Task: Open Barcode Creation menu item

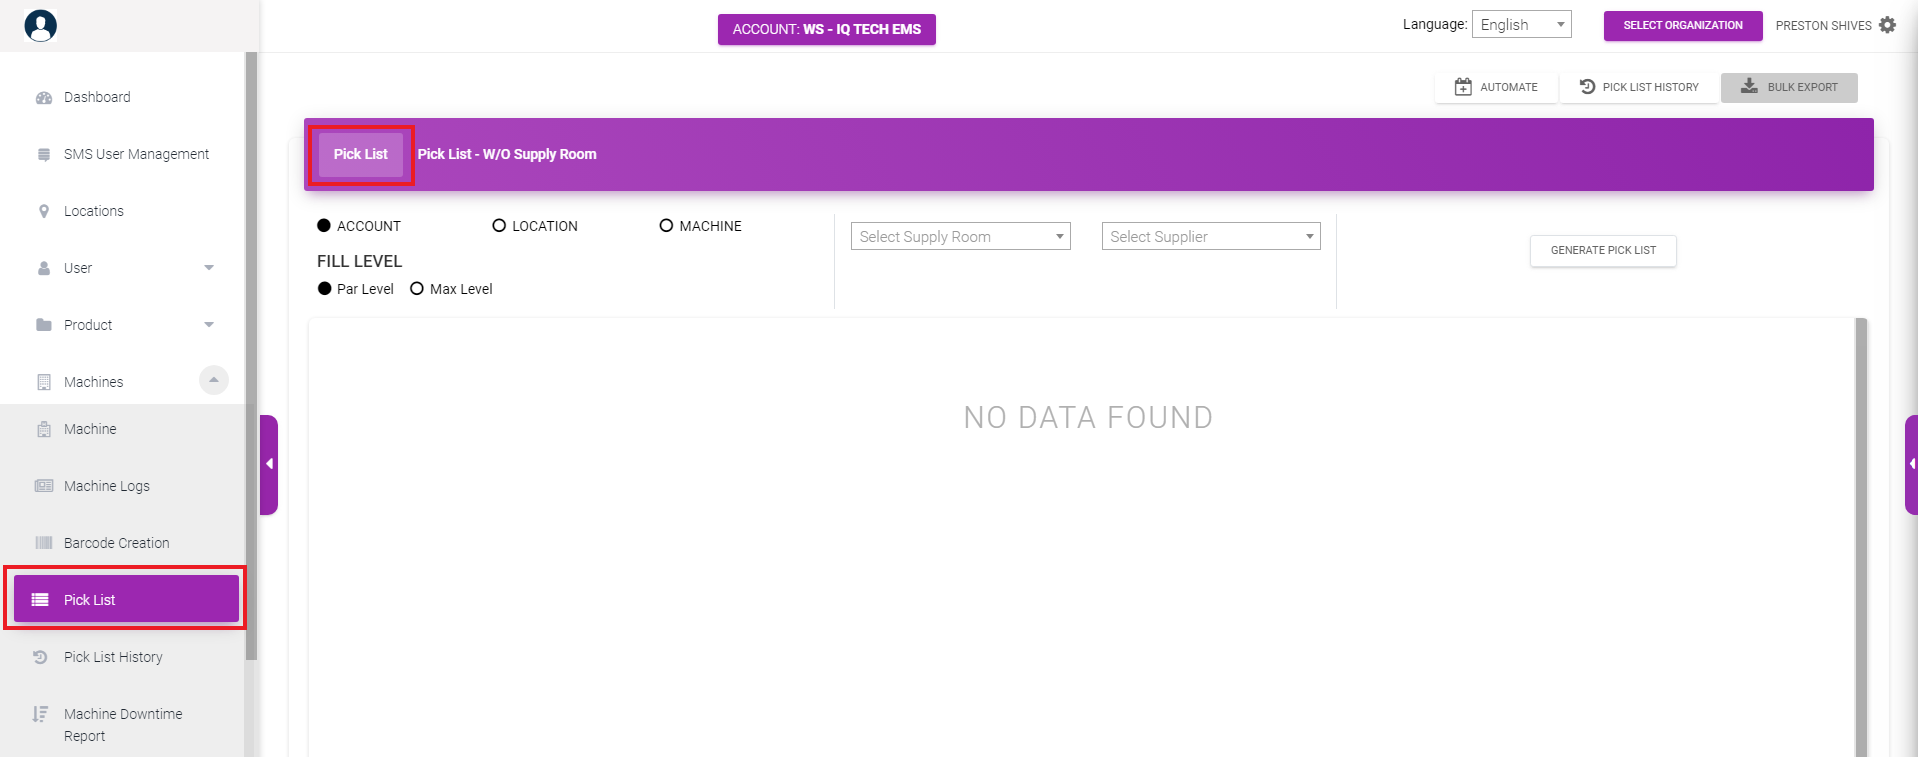Action: coord(117,543)
